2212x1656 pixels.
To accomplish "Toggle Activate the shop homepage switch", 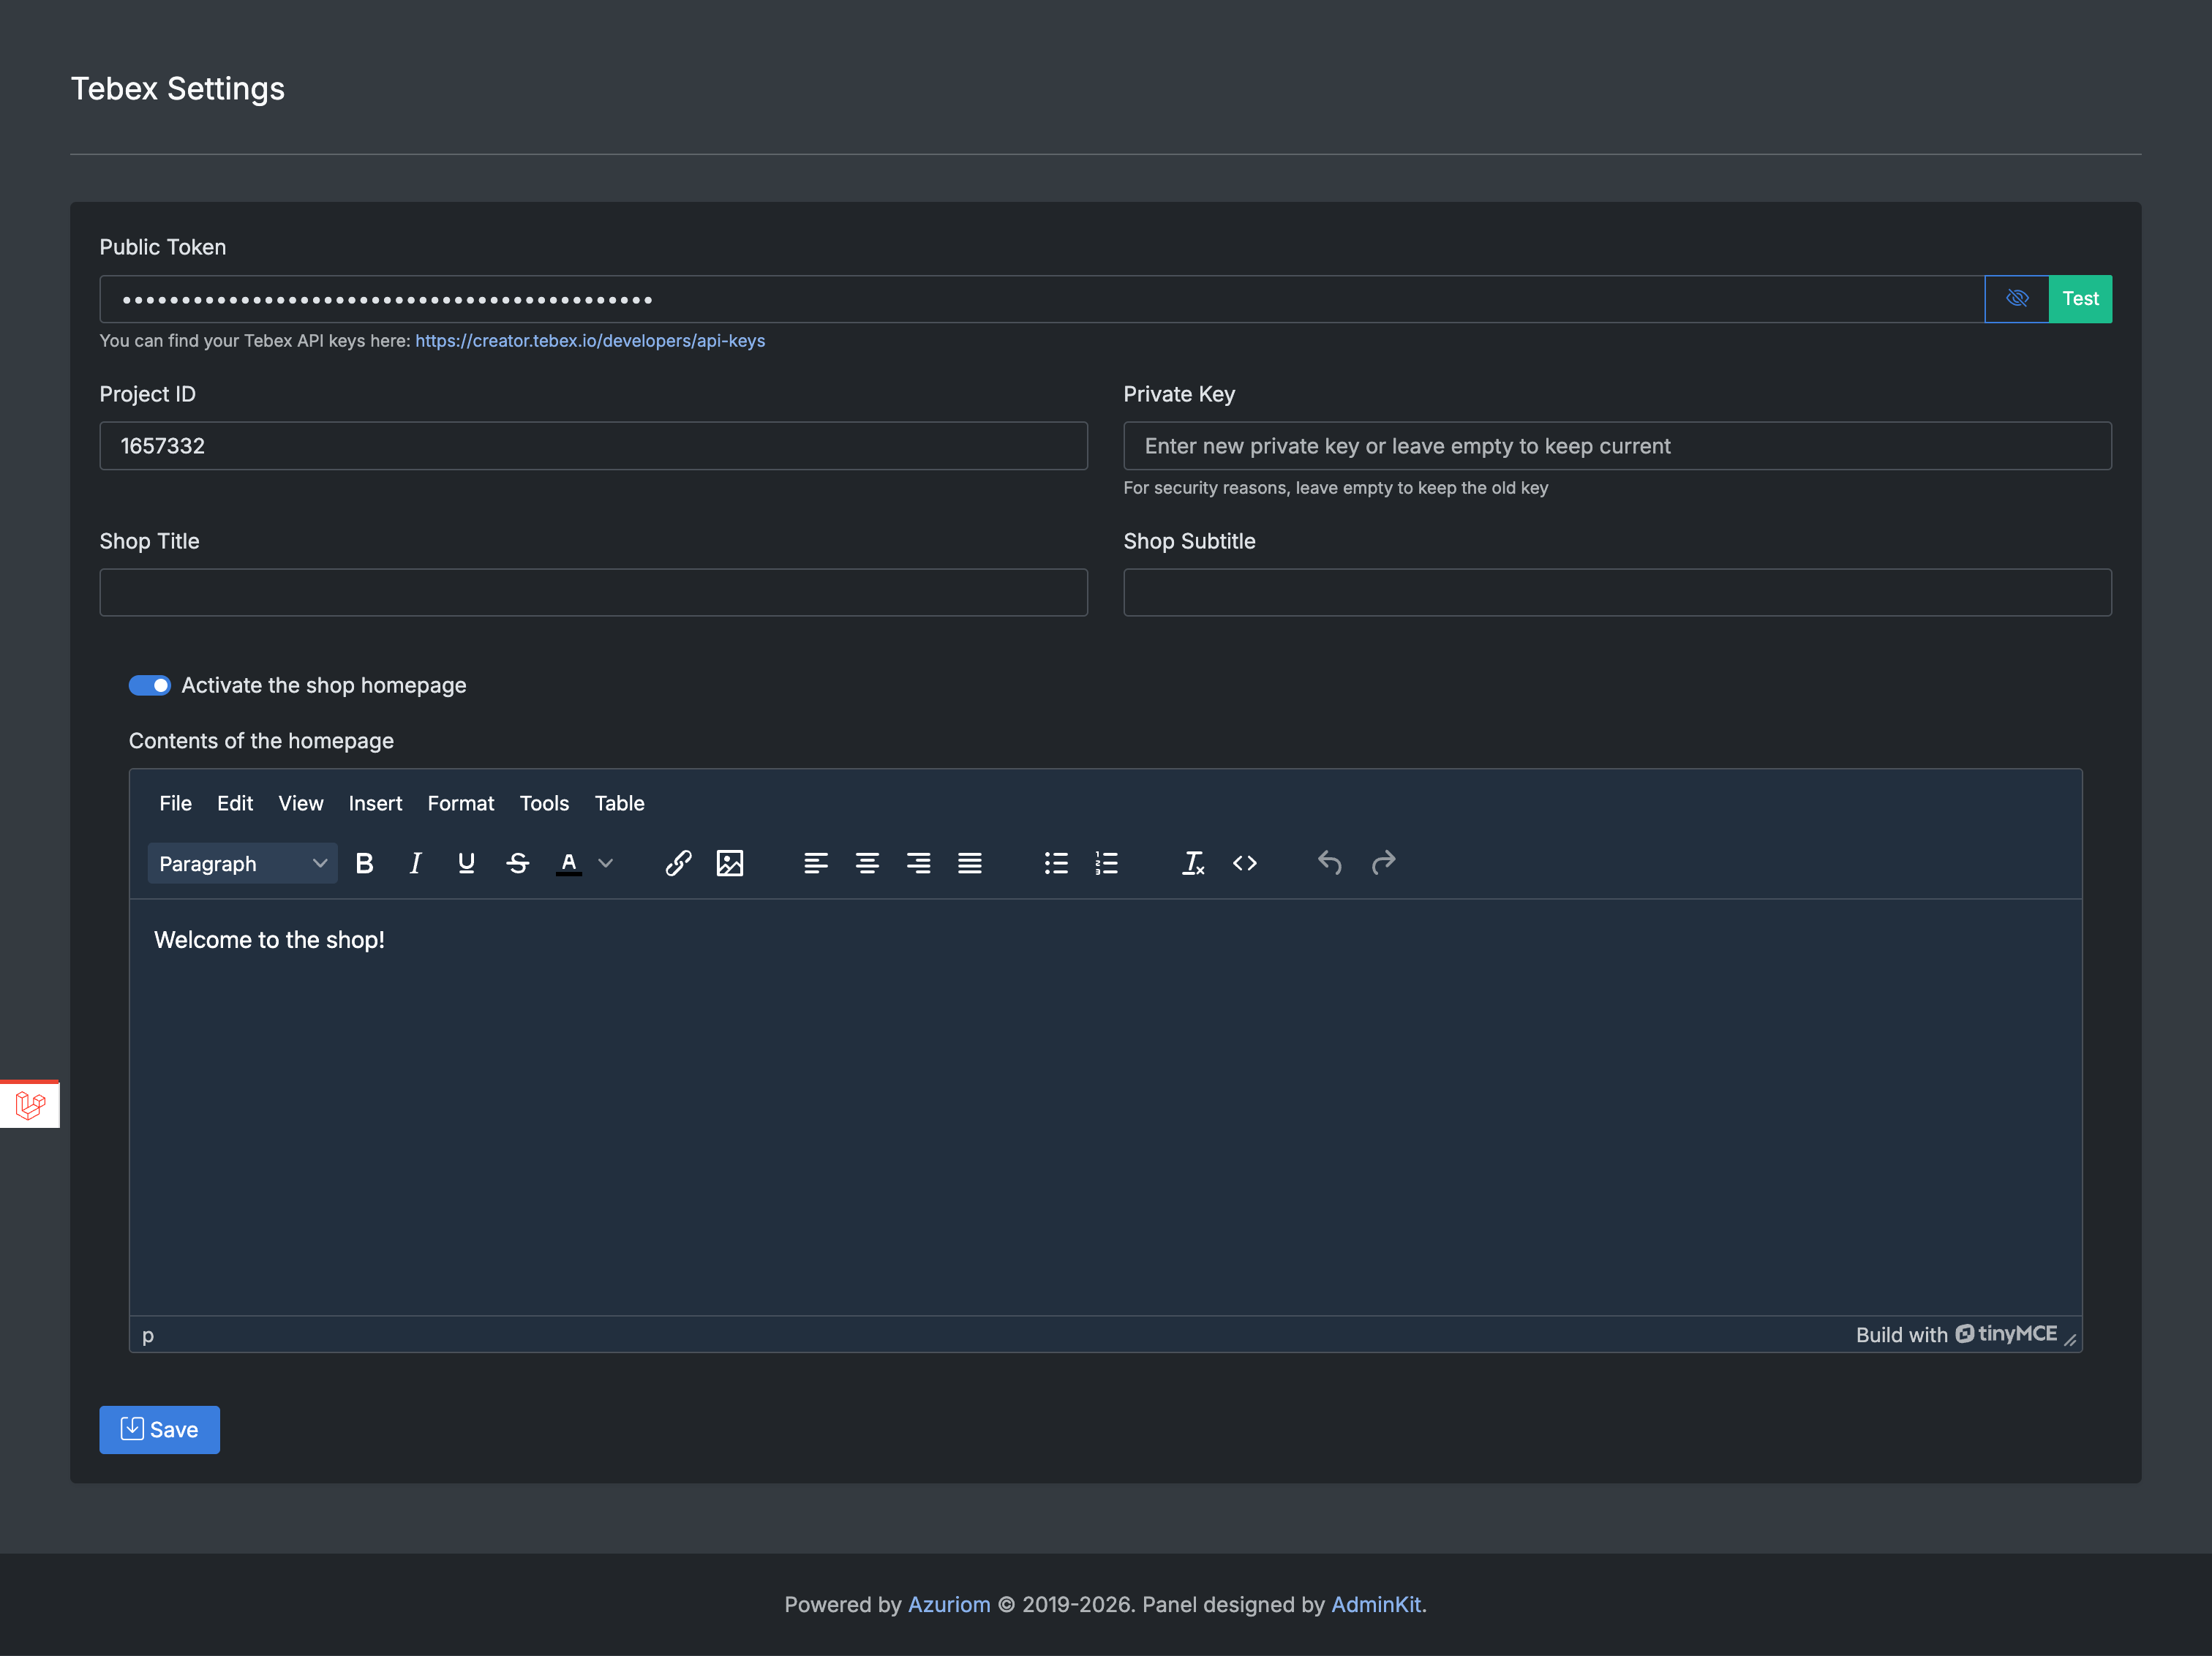I will 150,685.
